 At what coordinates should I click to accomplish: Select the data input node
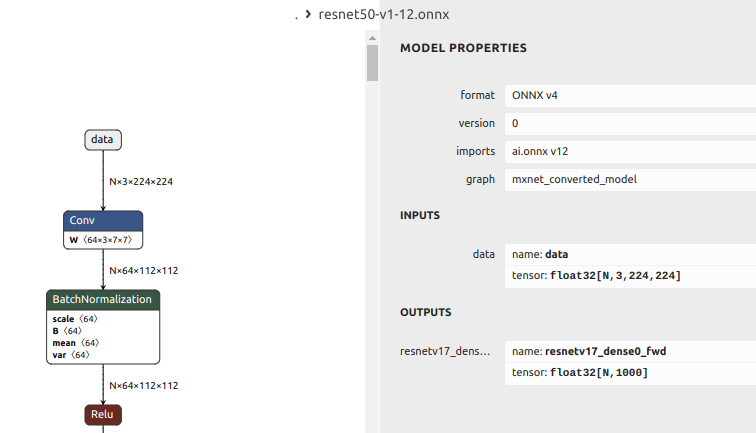point(102,140)
